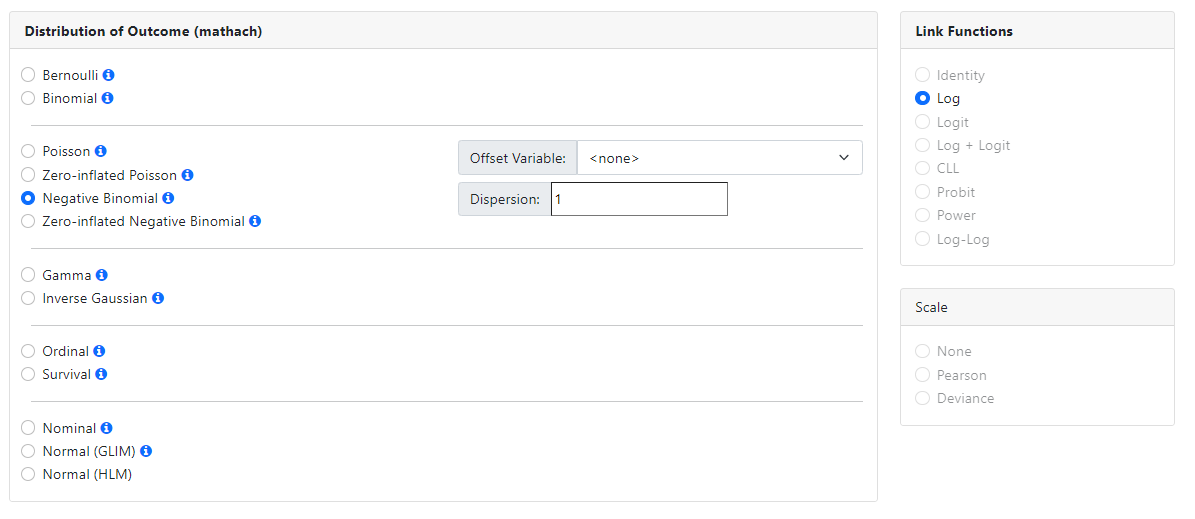This screenshot has height=519, width=1195.
Task: Click the info icon next to Ordinal
Action: [x=99, y=351]
